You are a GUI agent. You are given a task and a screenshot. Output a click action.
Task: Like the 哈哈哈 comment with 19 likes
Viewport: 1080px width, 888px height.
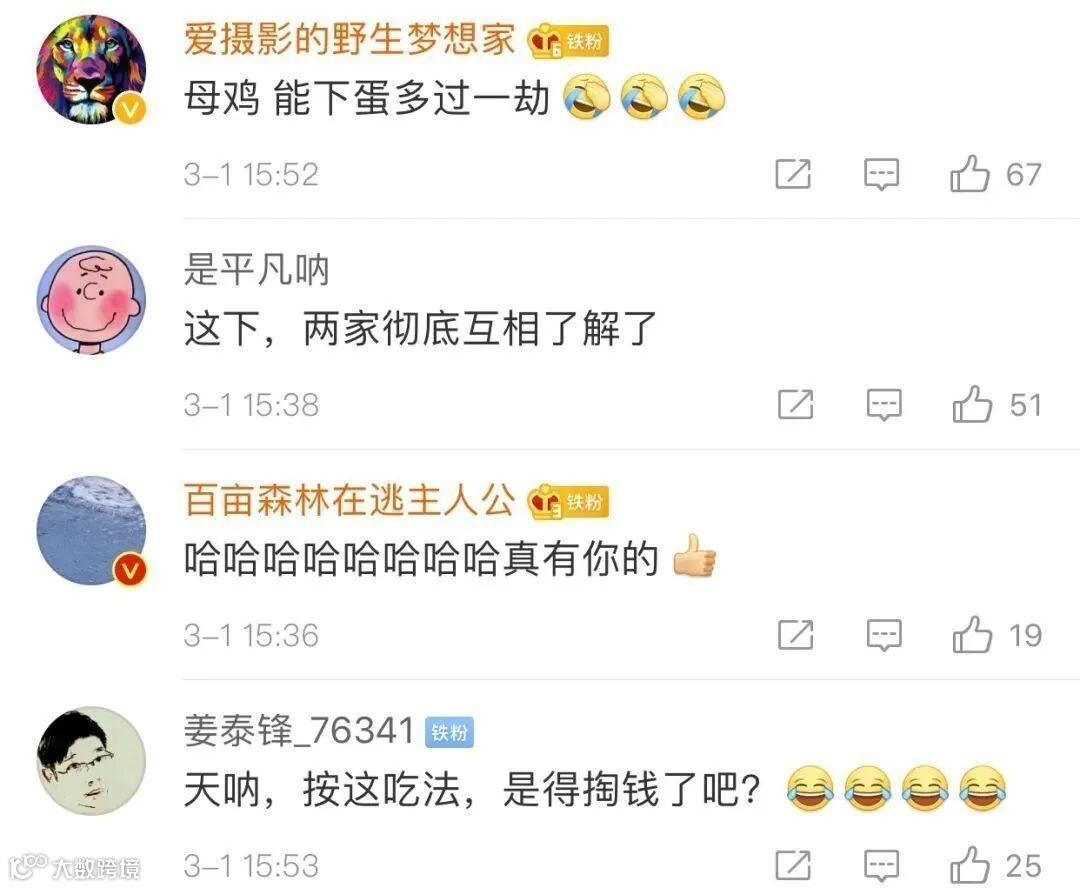972,634
